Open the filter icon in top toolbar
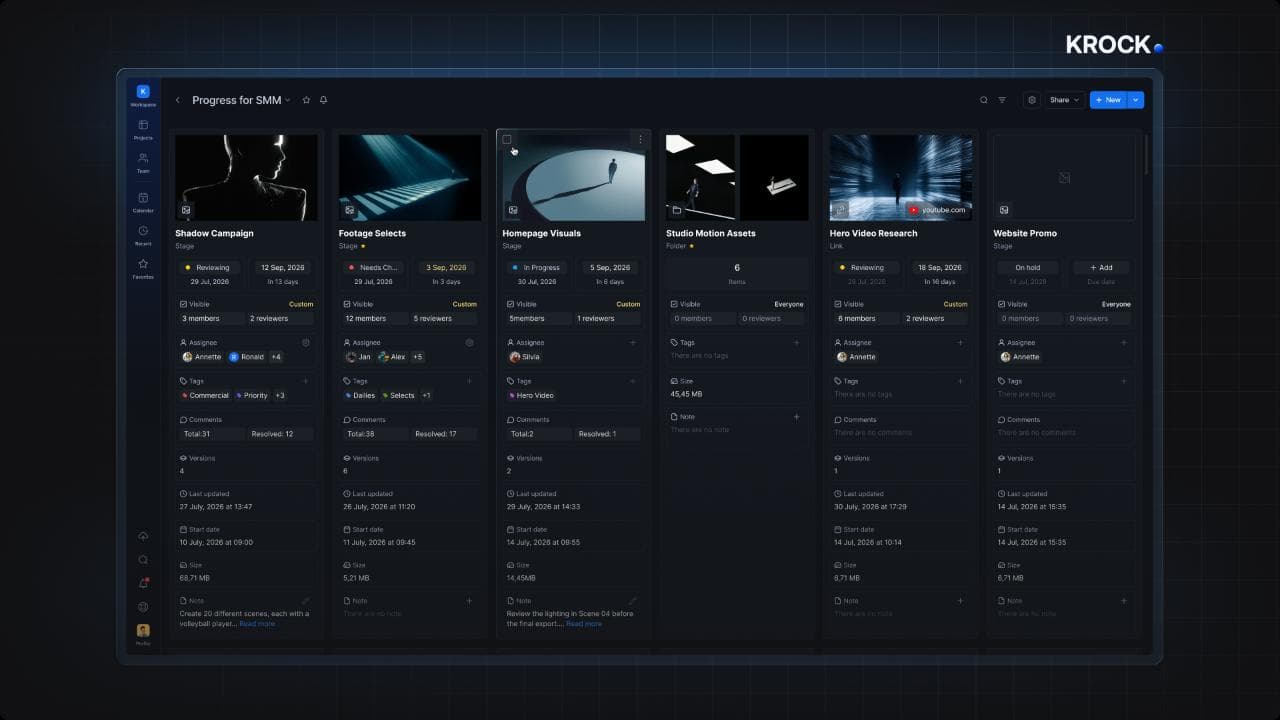This screenshot has width=1280, height=720. pyautogui.click(x=1002, y=100)
